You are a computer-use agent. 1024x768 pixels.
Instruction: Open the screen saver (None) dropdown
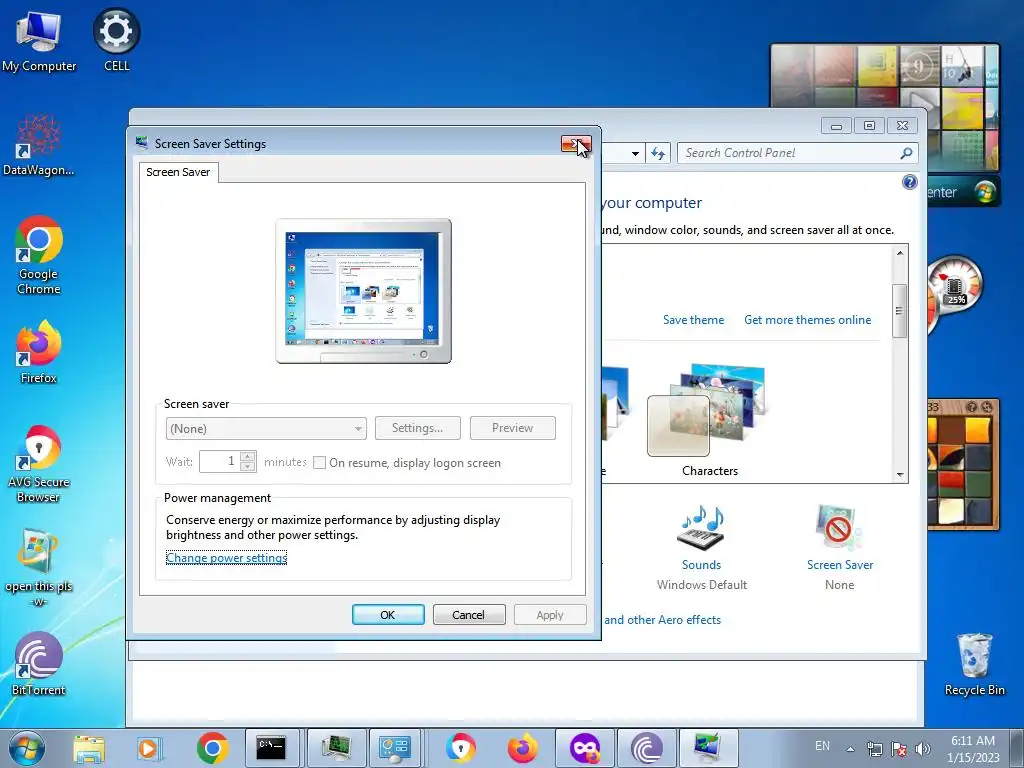click(266, 428)
